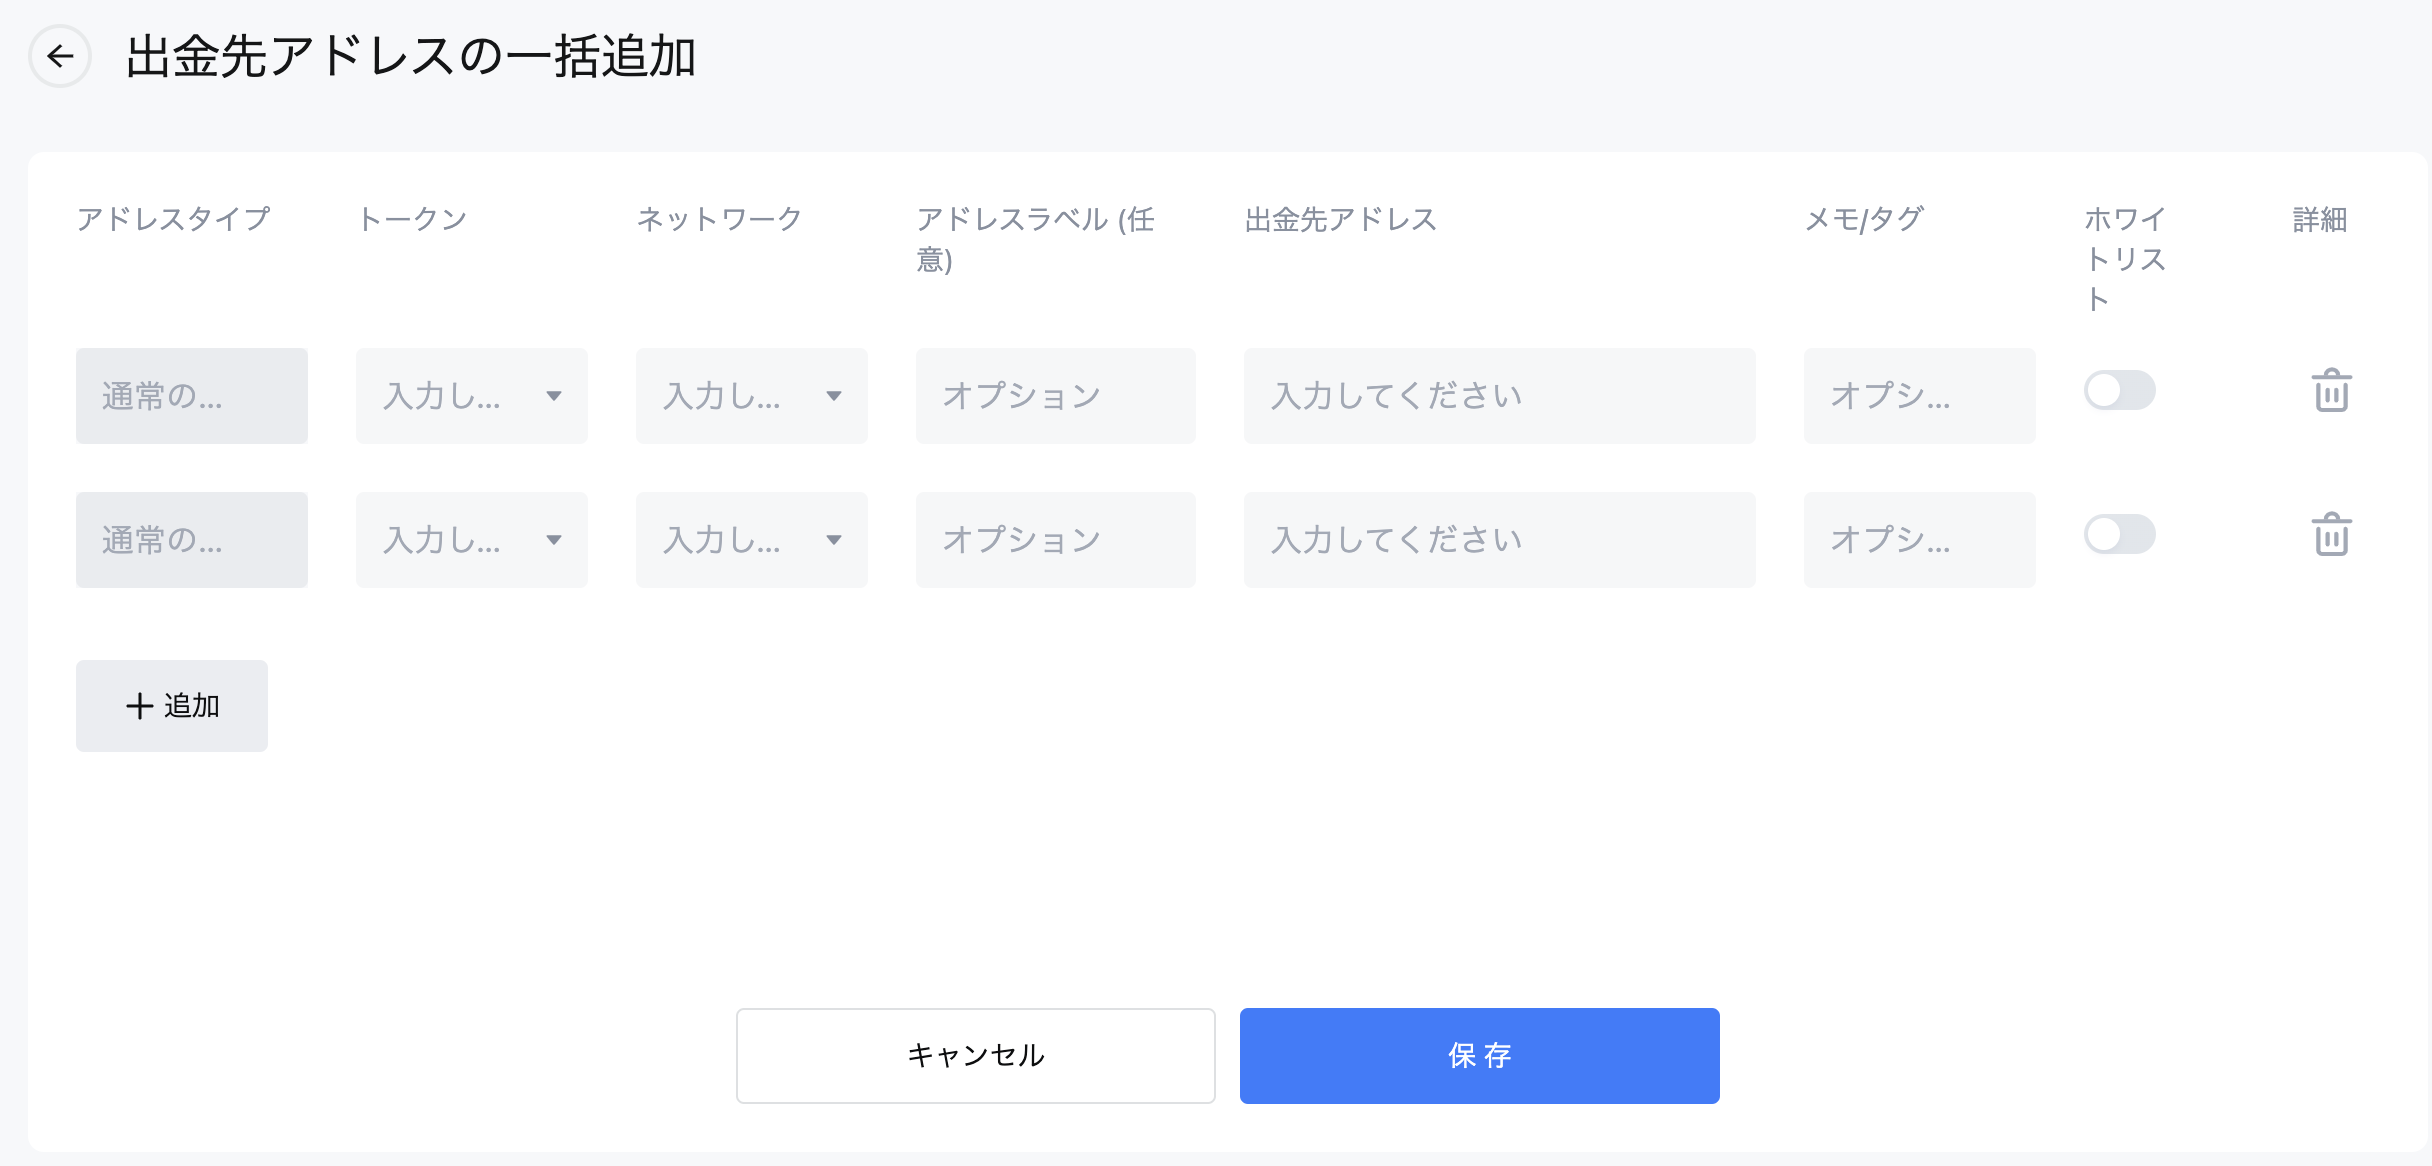The image size is (2432, 1166).
Task: Open the token dropdown in second row
Action: coord(471,540)
